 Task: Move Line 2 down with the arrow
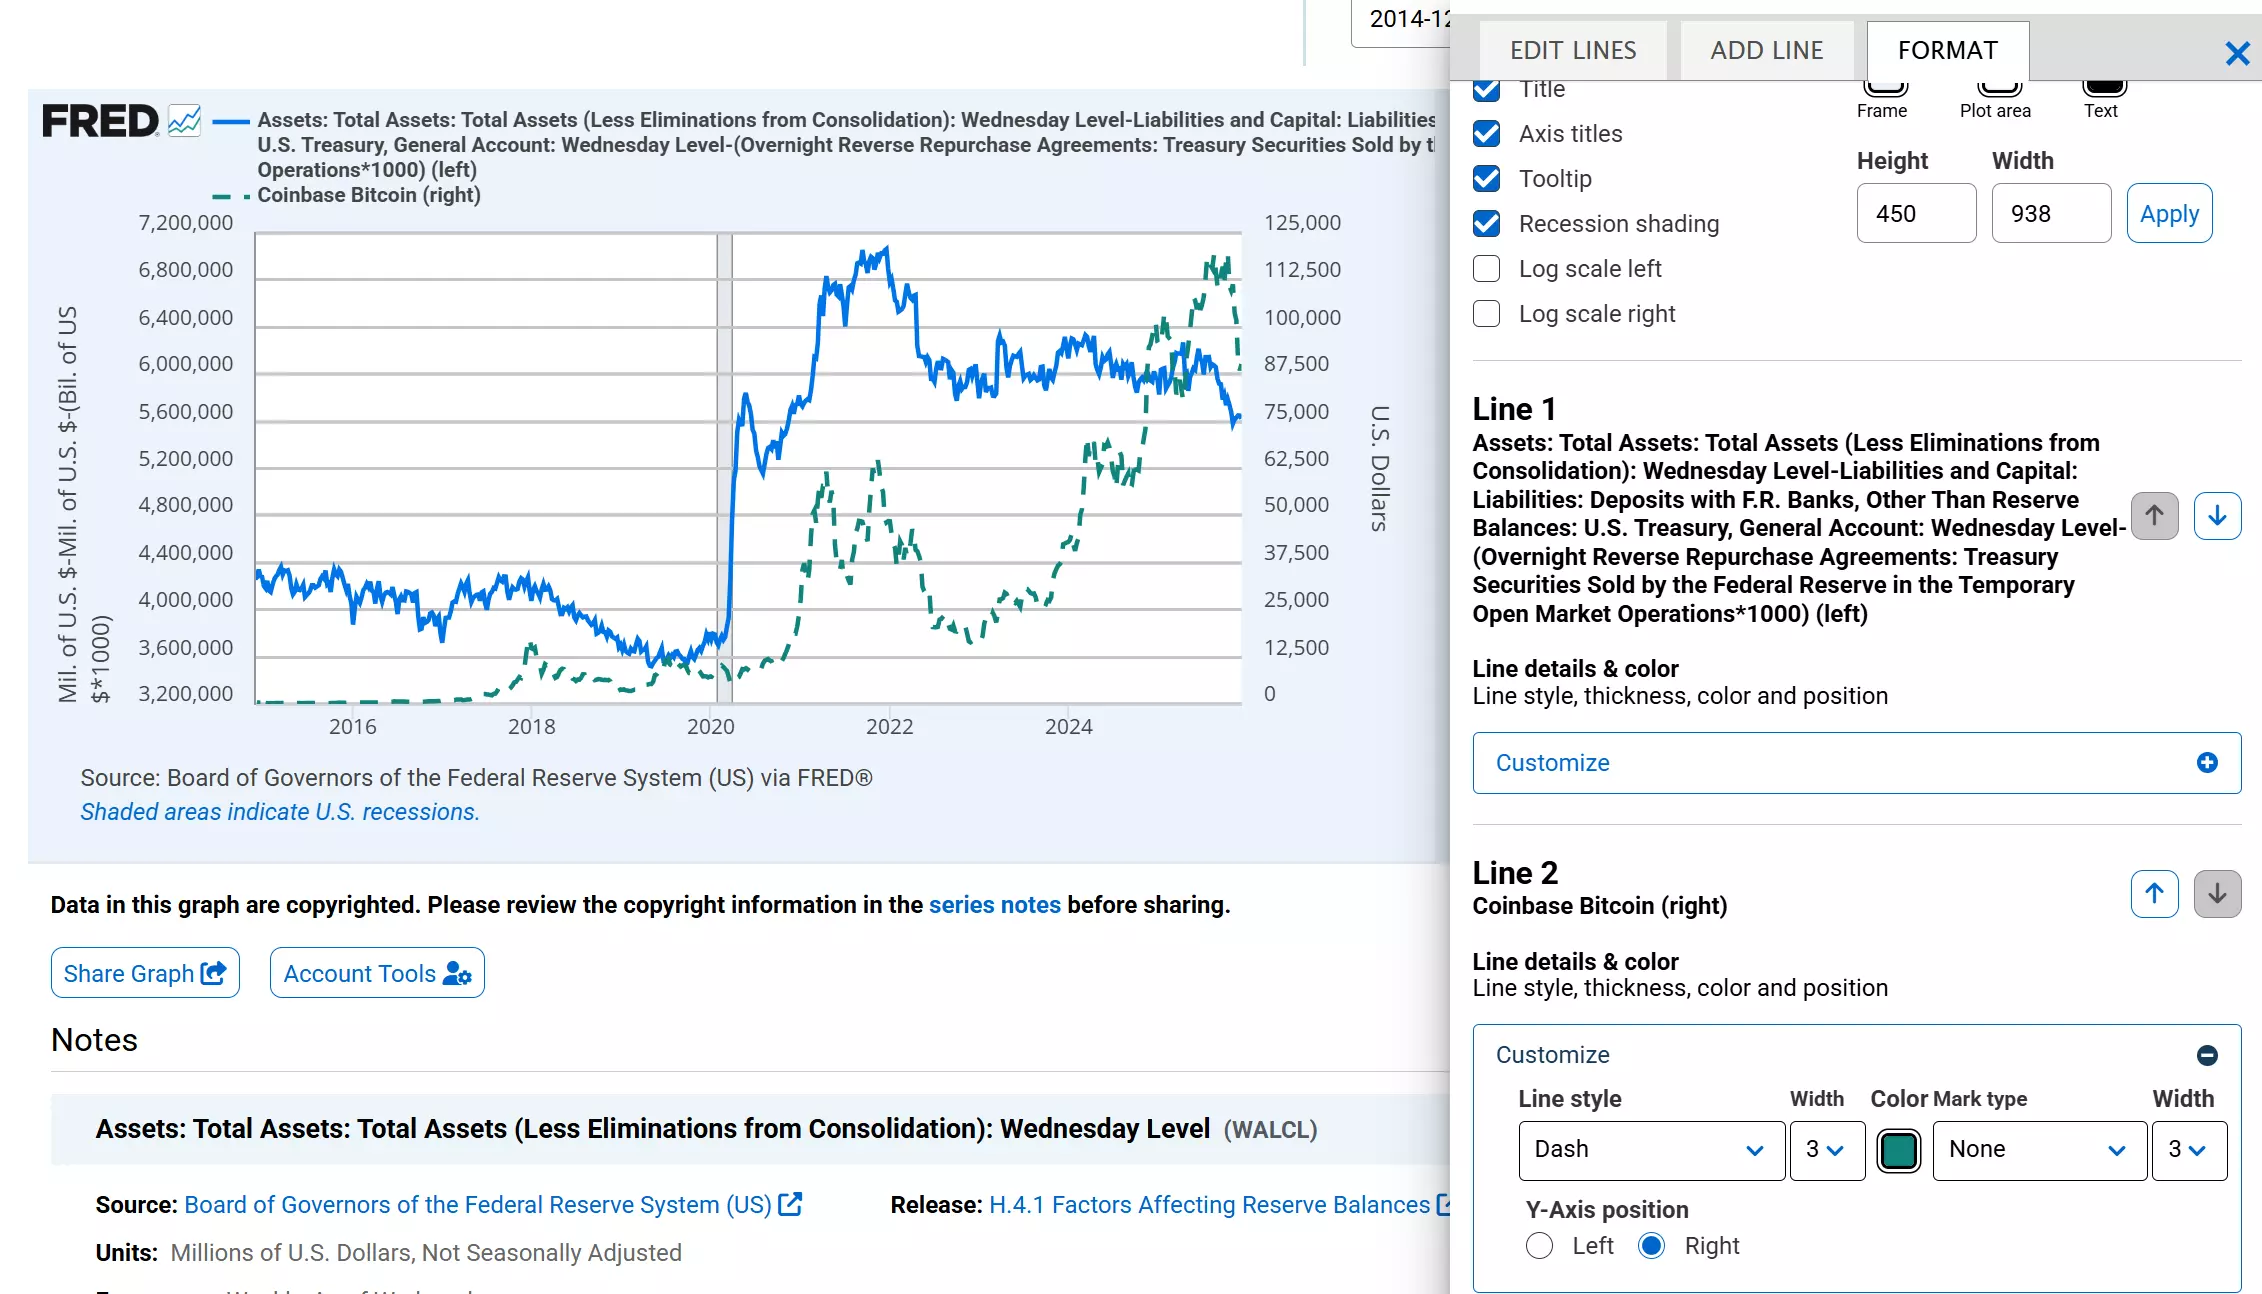(2217, 893)
